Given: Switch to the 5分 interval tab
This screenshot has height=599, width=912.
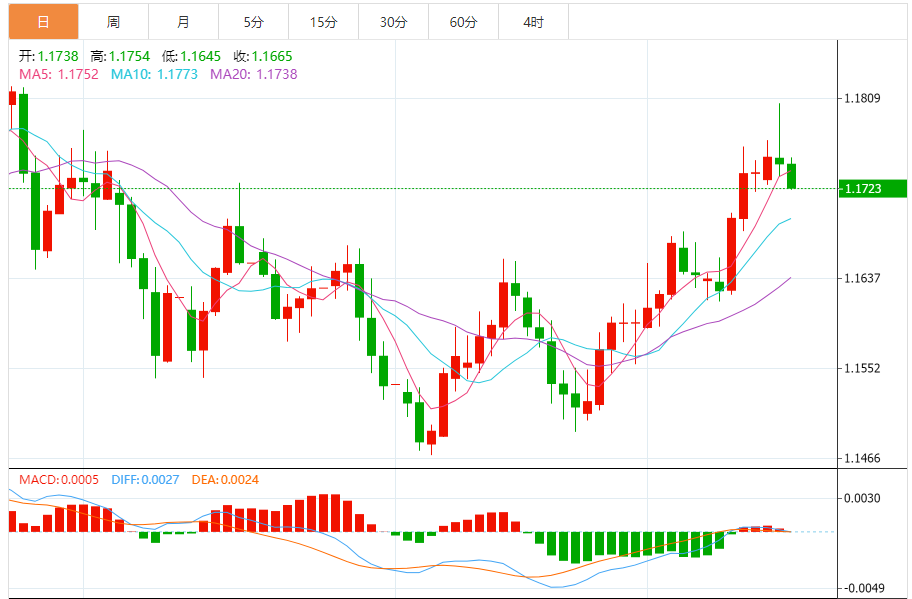Looking at the screenshot, I should coord(253,21).
